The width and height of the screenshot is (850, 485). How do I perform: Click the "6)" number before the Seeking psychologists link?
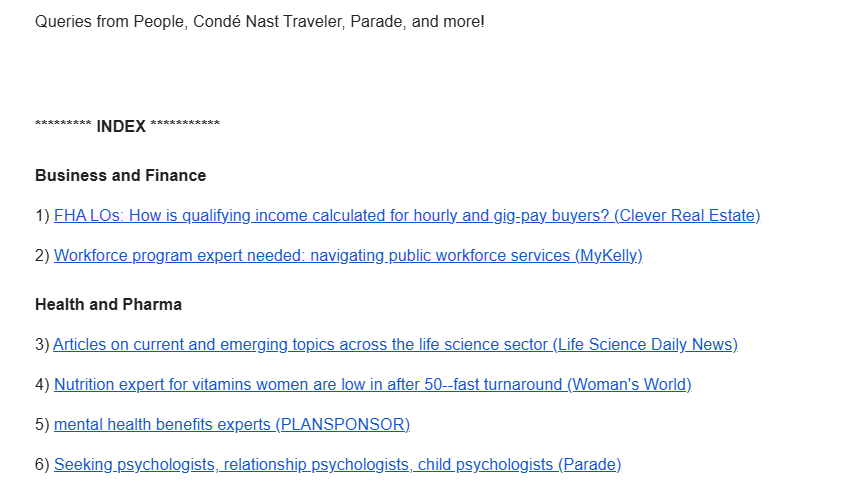click(x=42, y=465)
